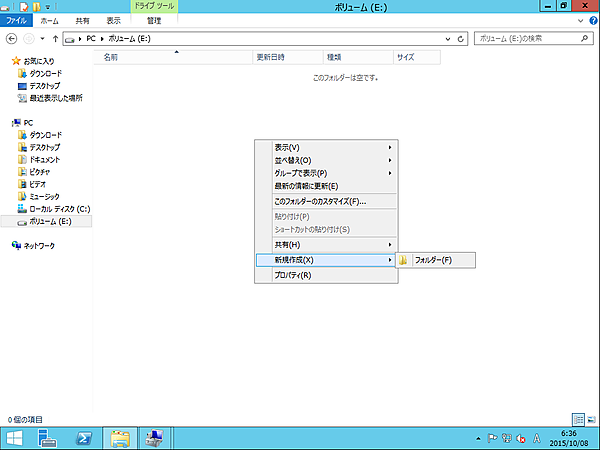Viewport: 600px width, 450px height.
Task: Open the 共有(H) context submenu
Action: [x=326, y=245]
